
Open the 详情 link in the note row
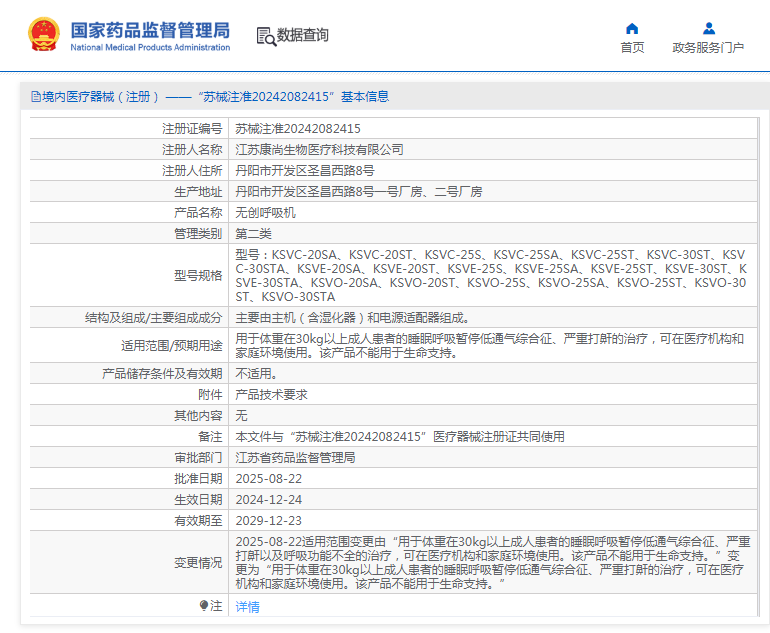pyautogui.click(x=247, y=607)
